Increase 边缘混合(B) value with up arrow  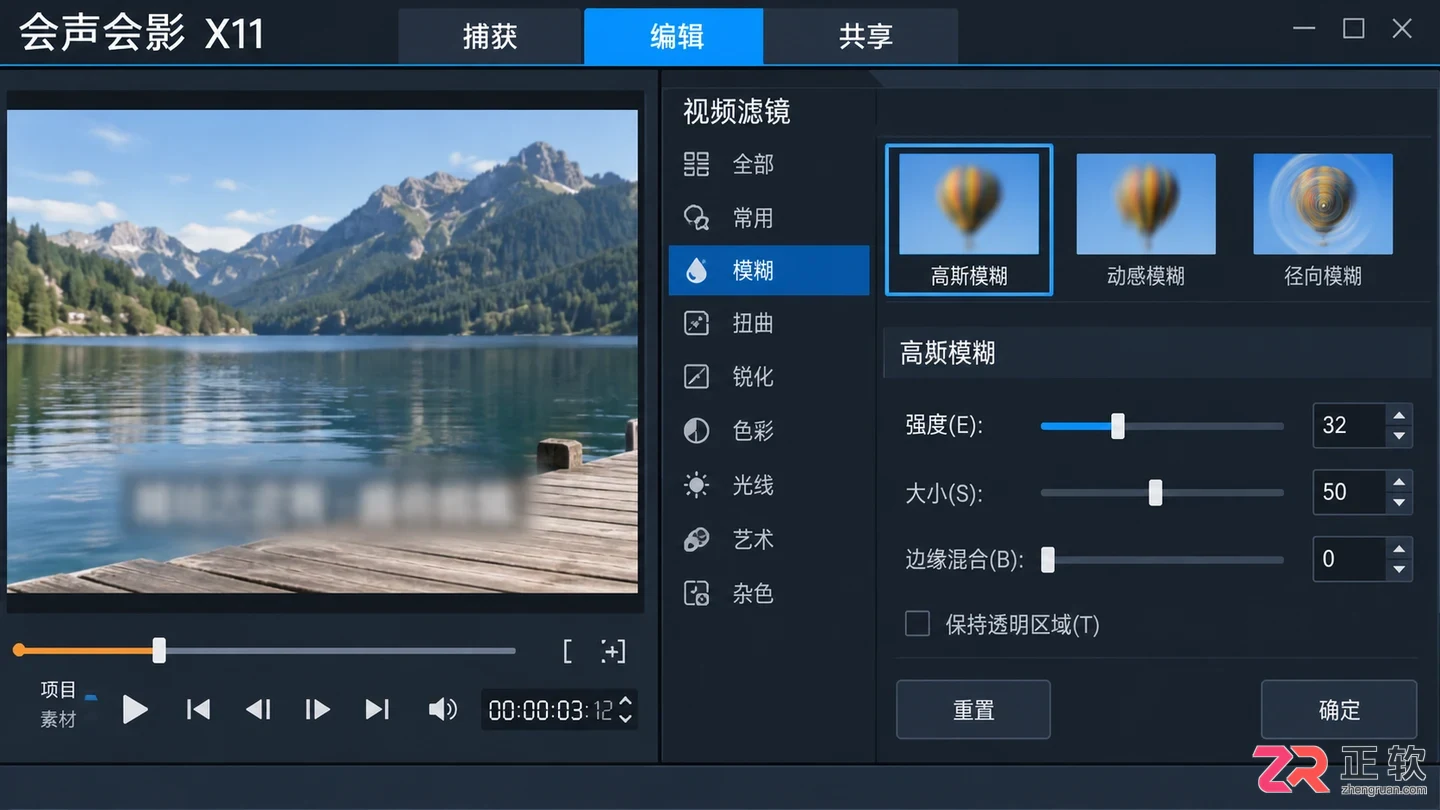(x=1399, y=549)
